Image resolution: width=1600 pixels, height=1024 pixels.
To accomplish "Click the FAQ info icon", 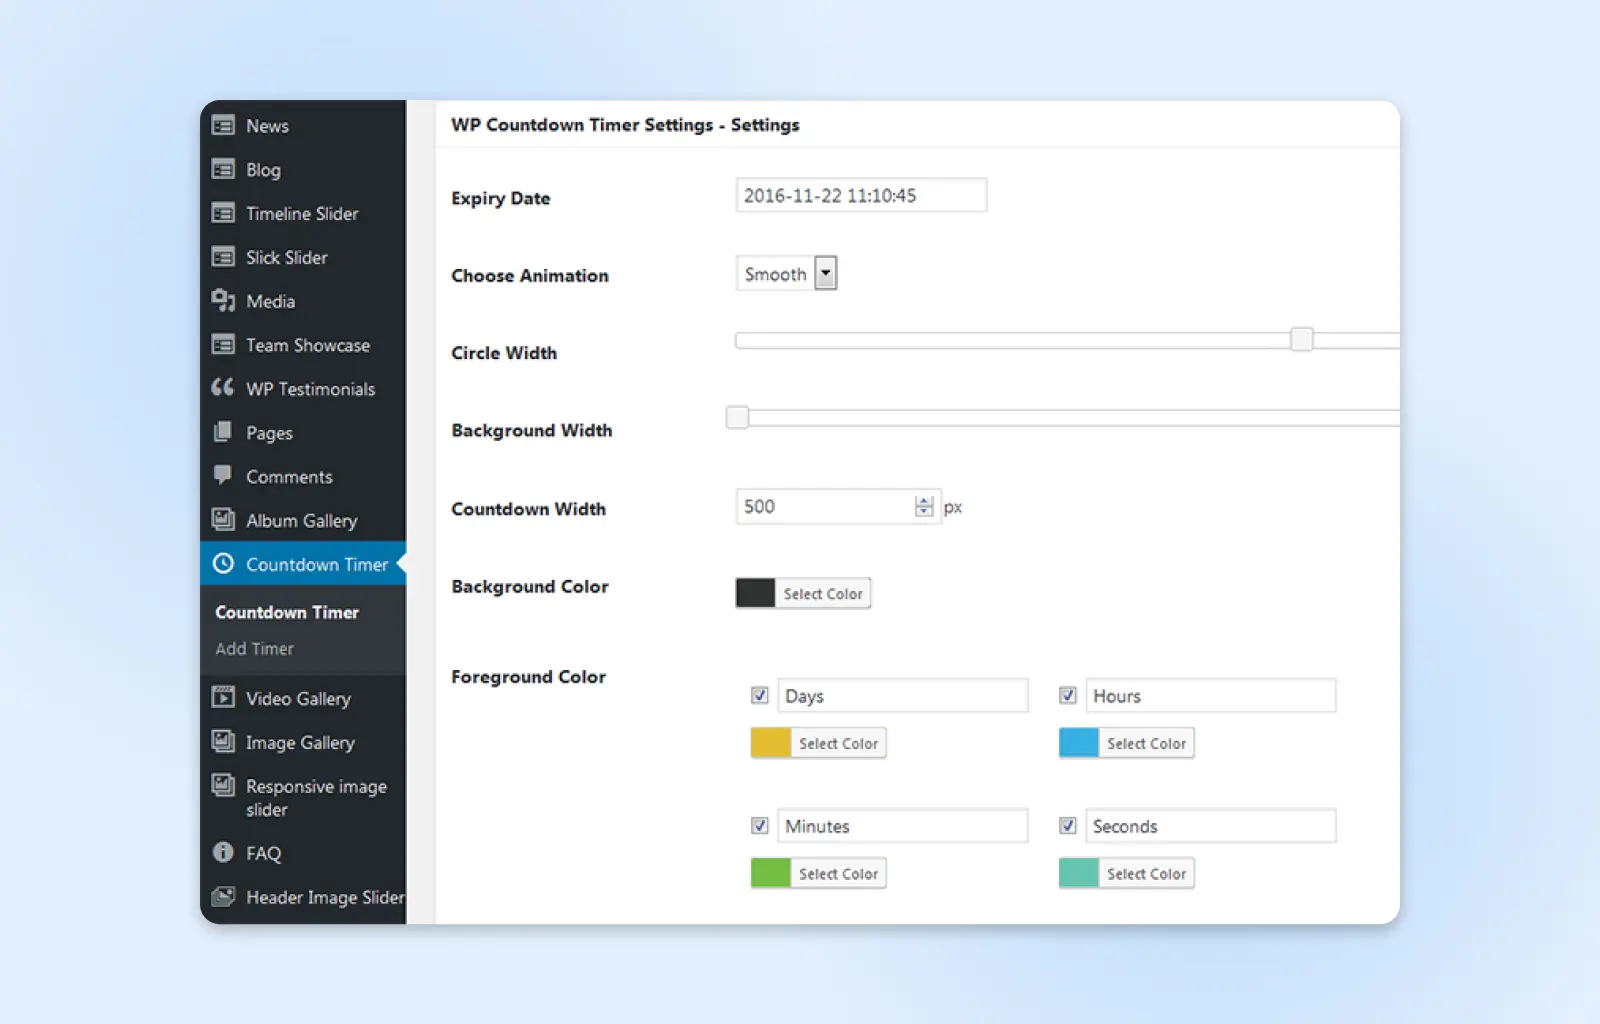I will pos(223,852).
